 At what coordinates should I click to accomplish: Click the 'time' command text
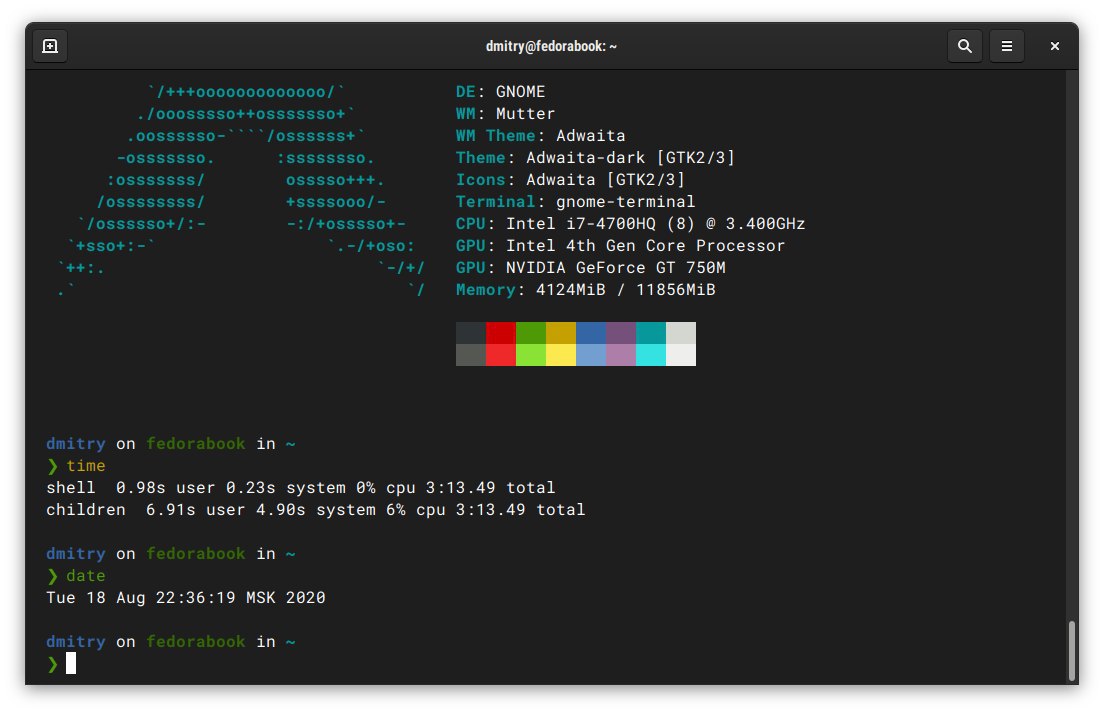point(86,466)
